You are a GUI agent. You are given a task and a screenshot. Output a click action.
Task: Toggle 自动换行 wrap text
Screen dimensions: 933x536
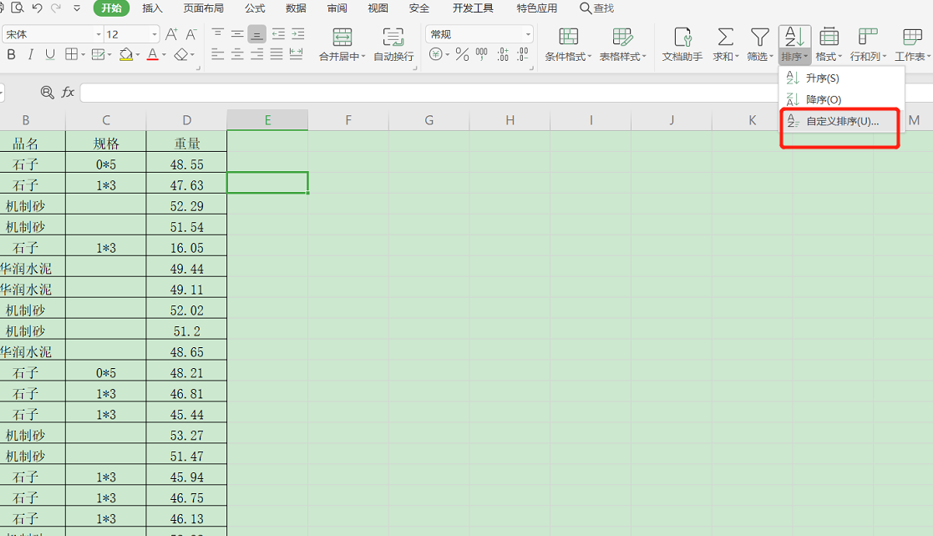(x=393, y=45)
